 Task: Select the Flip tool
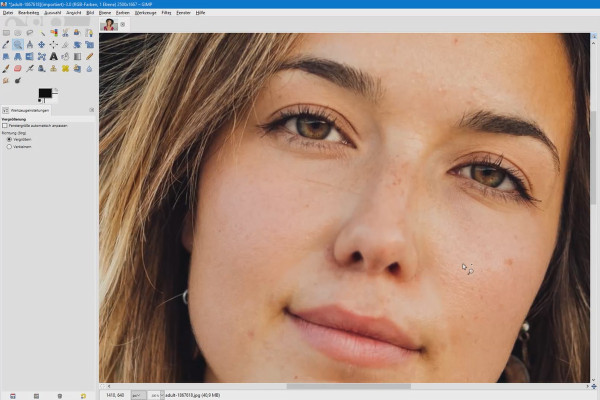click(30, 57)
